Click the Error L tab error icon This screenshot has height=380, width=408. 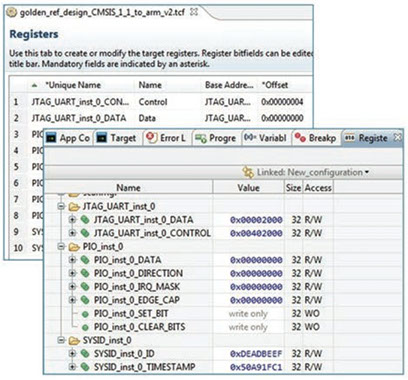152,137
